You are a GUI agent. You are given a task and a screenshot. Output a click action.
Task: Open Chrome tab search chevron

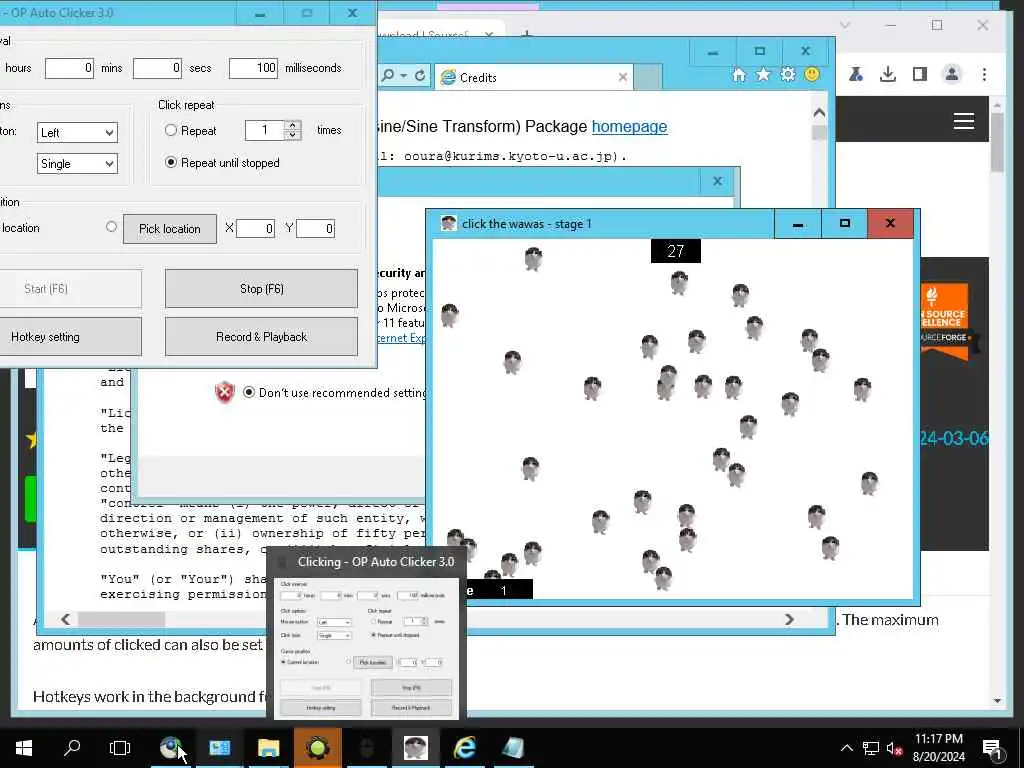(844, 25)
